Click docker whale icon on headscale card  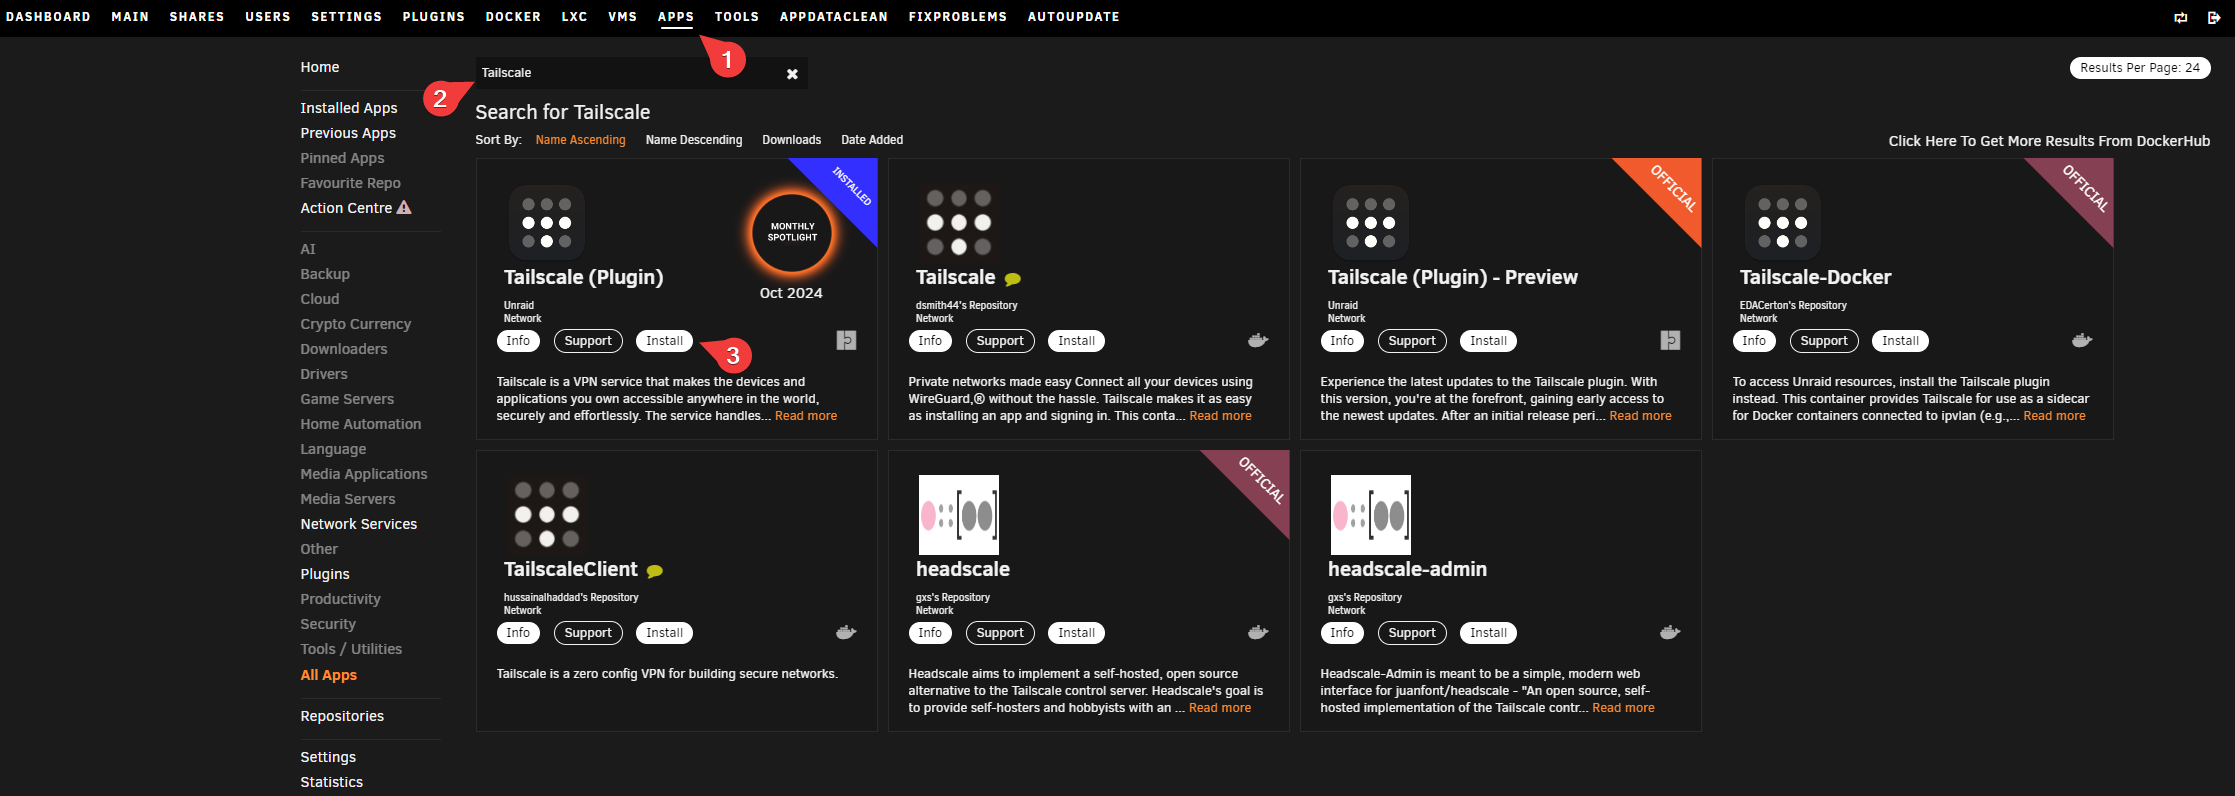[1258, 633]
